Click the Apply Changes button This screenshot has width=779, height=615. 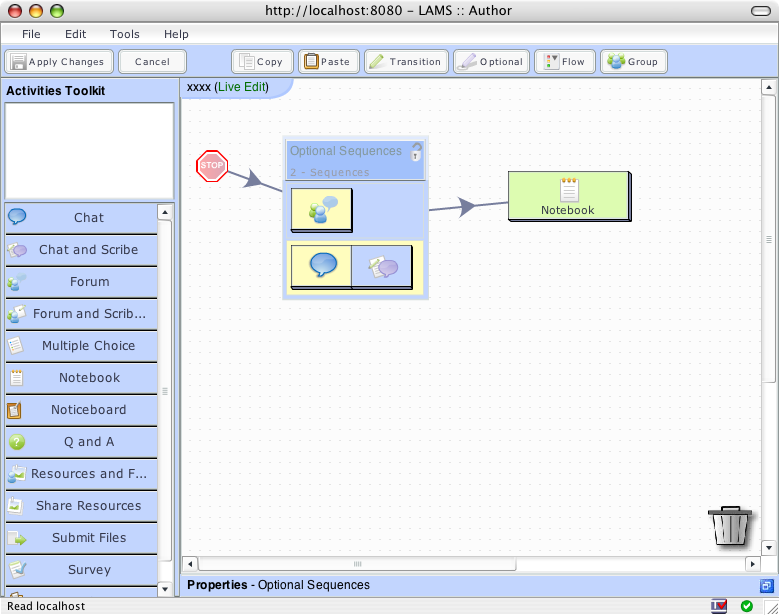[x=57, y=62]
